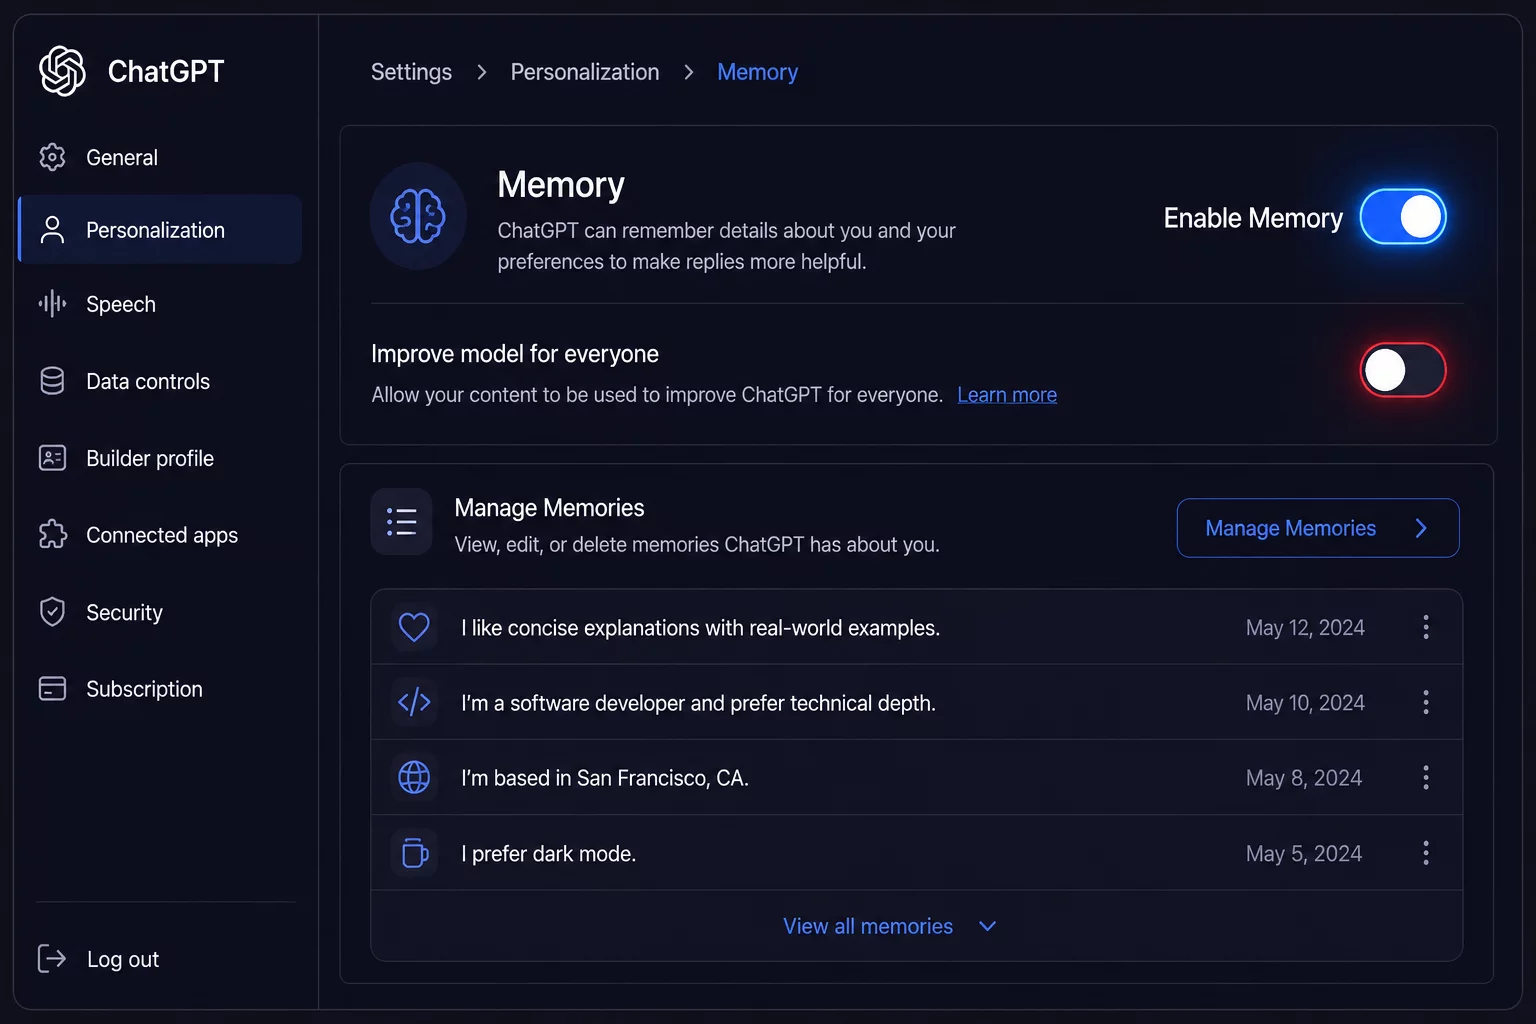Switch to Builder profile settings
The image size is (1536, 1024).
(x=160, y=458)
